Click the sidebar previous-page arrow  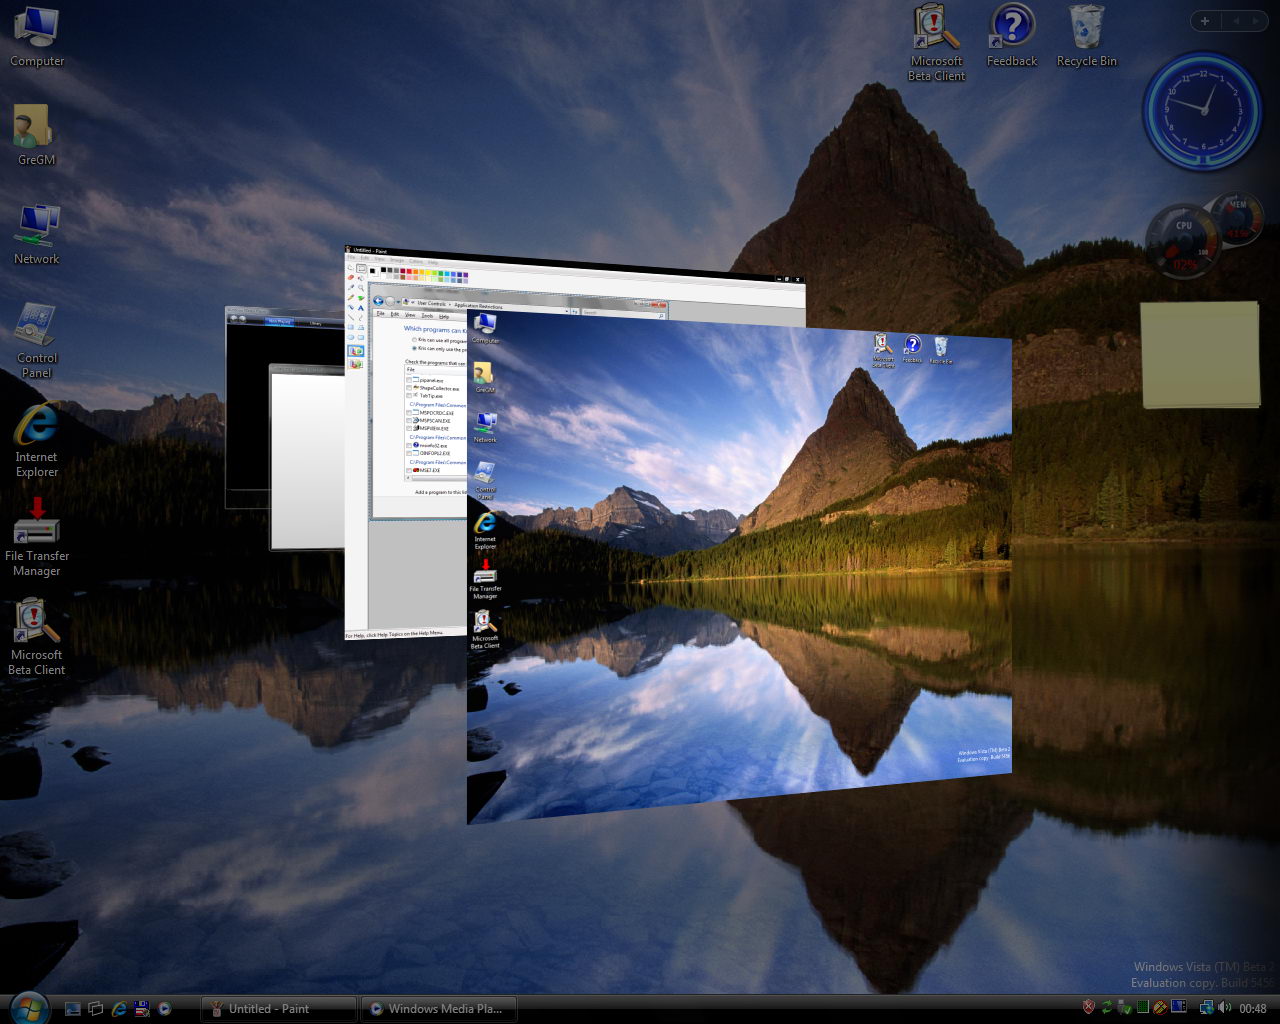point(1235,21)
